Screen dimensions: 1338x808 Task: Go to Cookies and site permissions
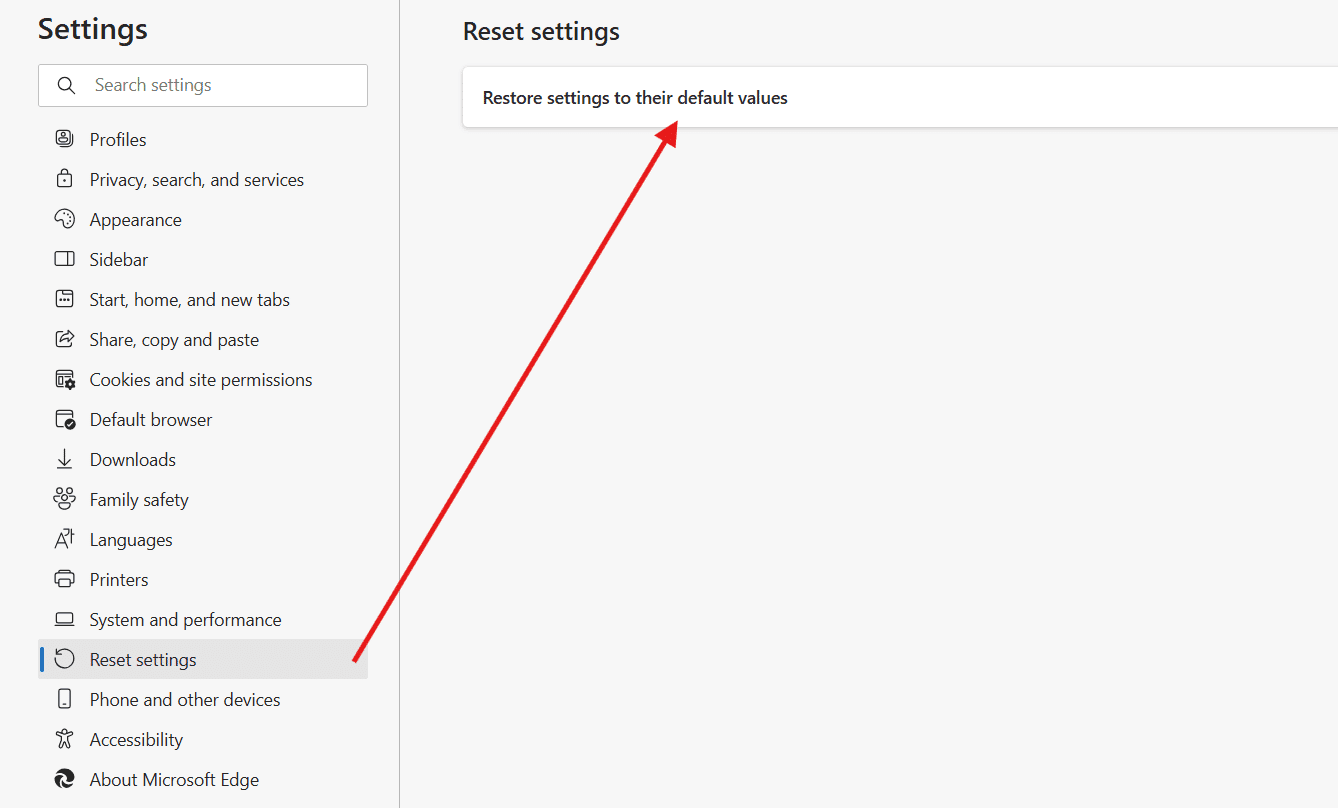[x=200, y=380]
